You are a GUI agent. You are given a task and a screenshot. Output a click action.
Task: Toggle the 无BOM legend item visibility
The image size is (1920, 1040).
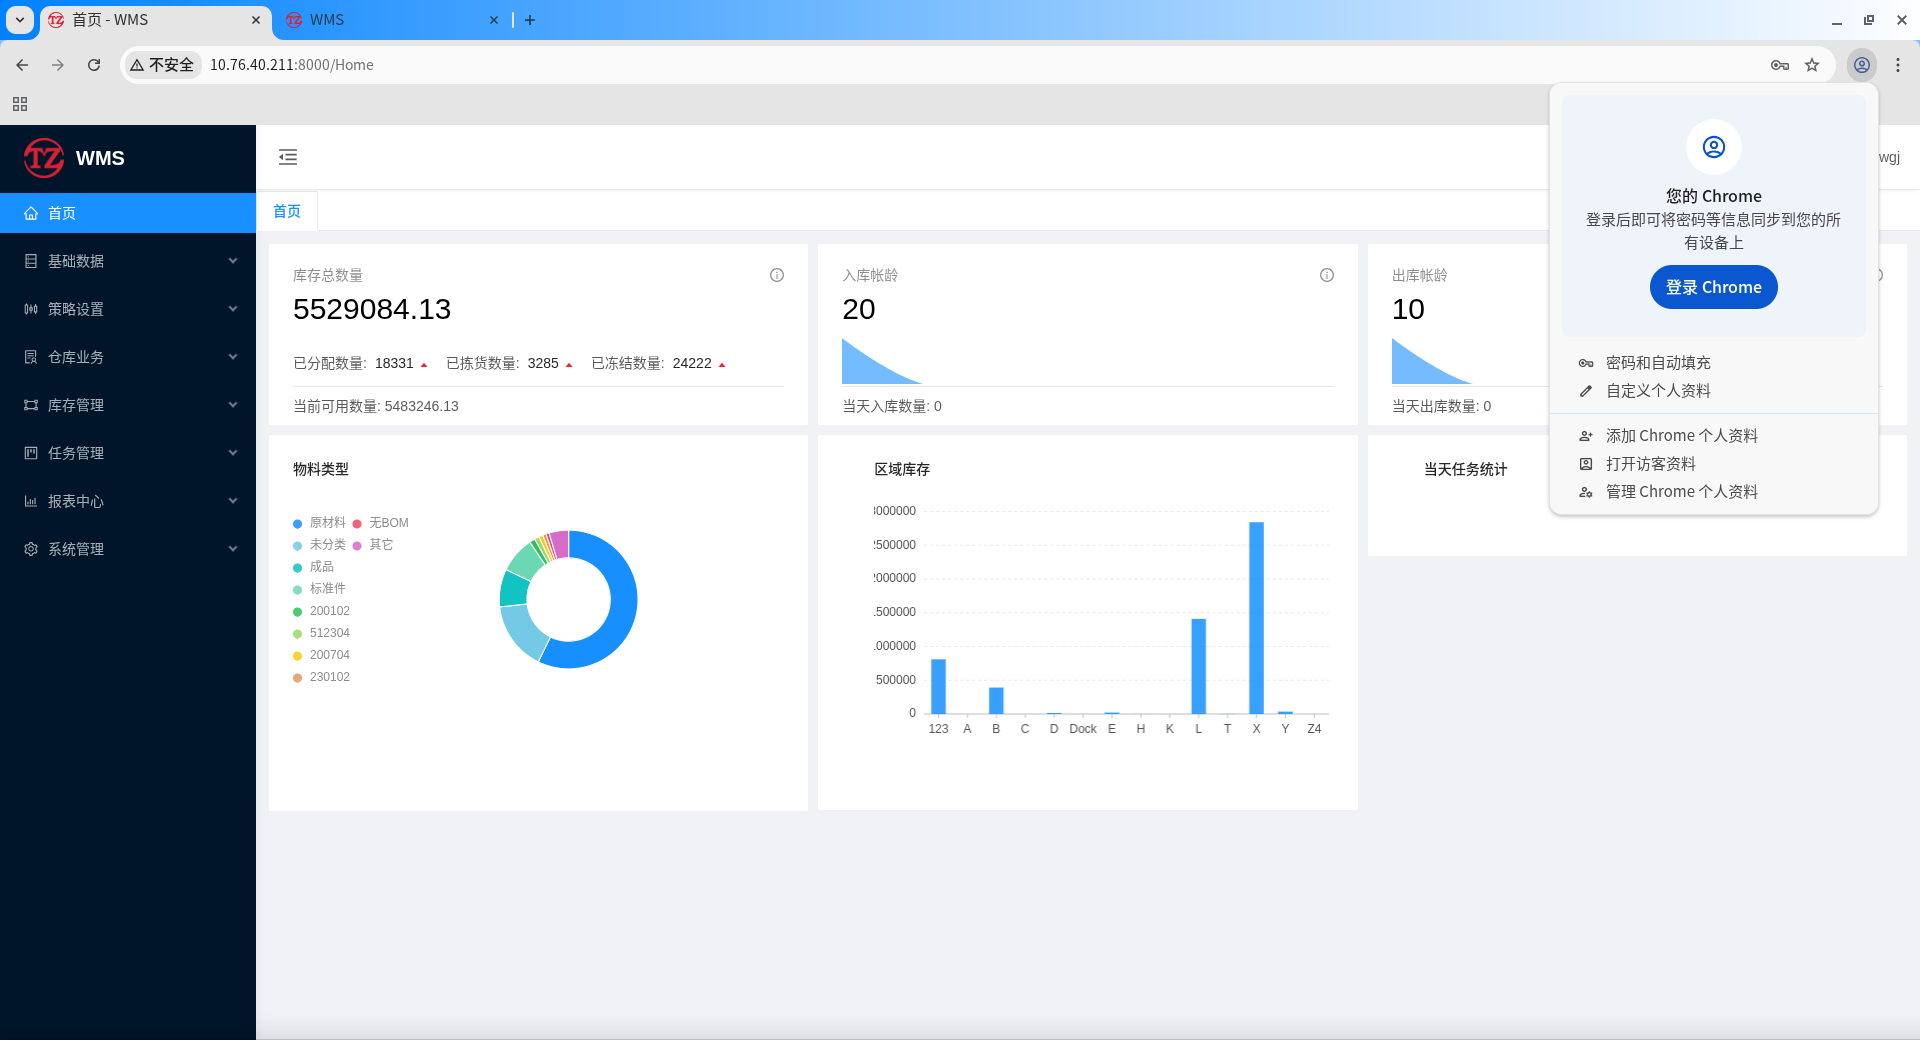(x=380, y=523)
